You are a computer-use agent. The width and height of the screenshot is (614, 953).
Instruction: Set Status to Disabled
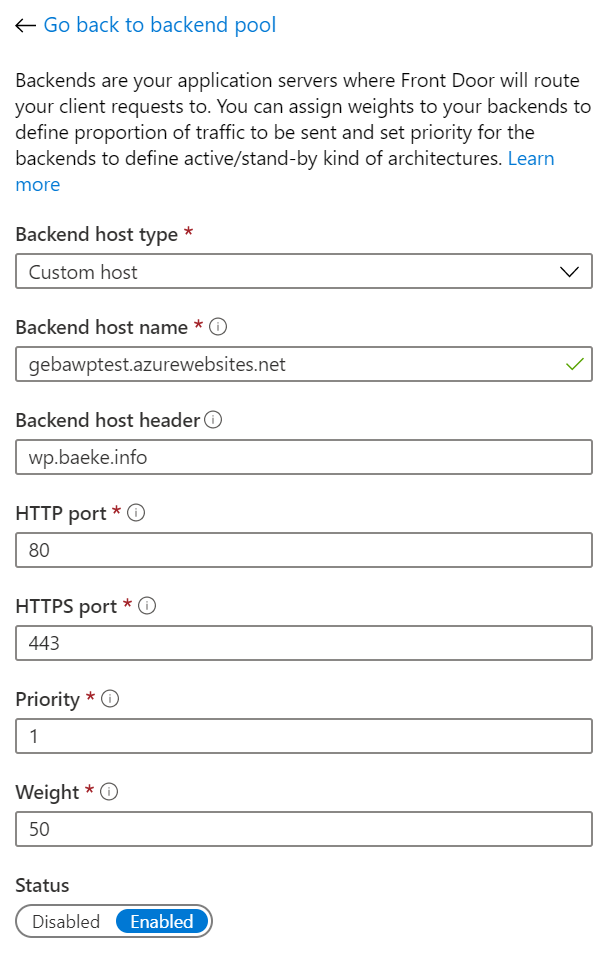66,922
